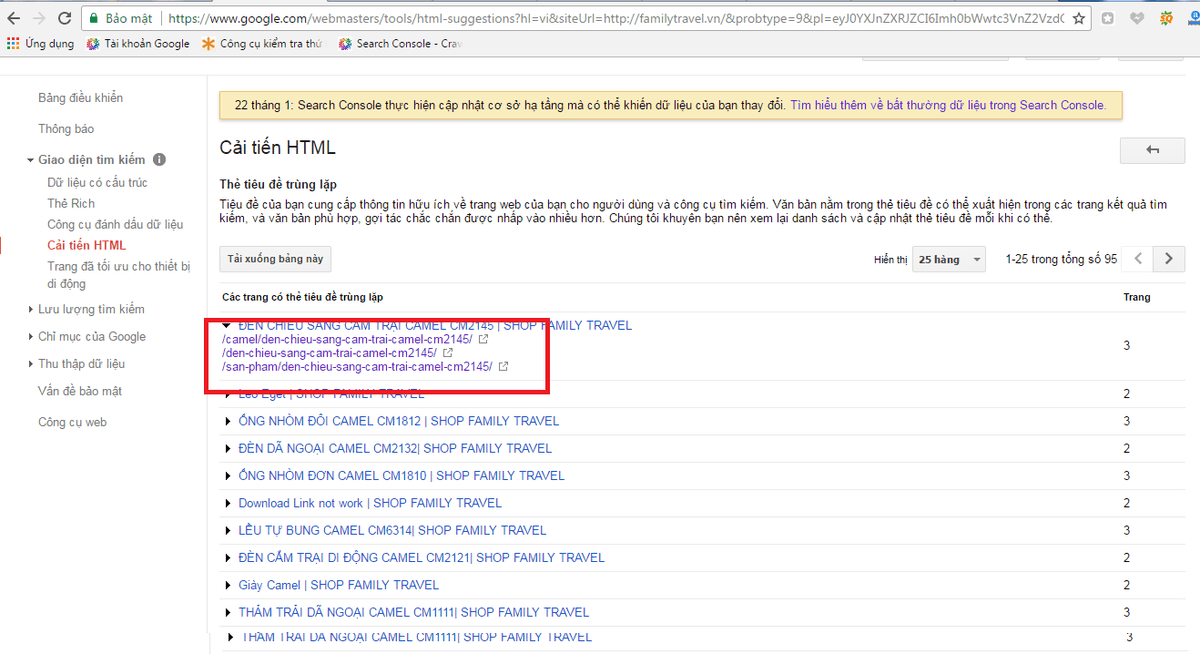This screenshot has height=654, width=1200.
Task: Click the Tải xuống bảng này button
Action: tap(275, 259)
